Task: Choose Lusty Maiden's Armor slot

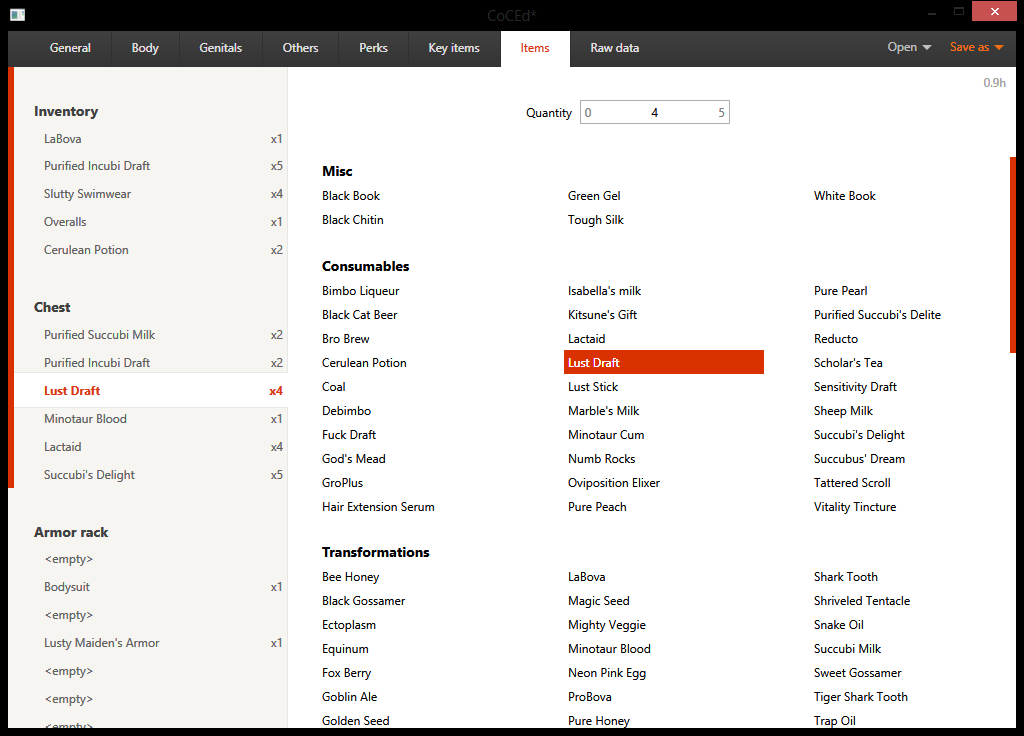Action: [x=102, y=643]
